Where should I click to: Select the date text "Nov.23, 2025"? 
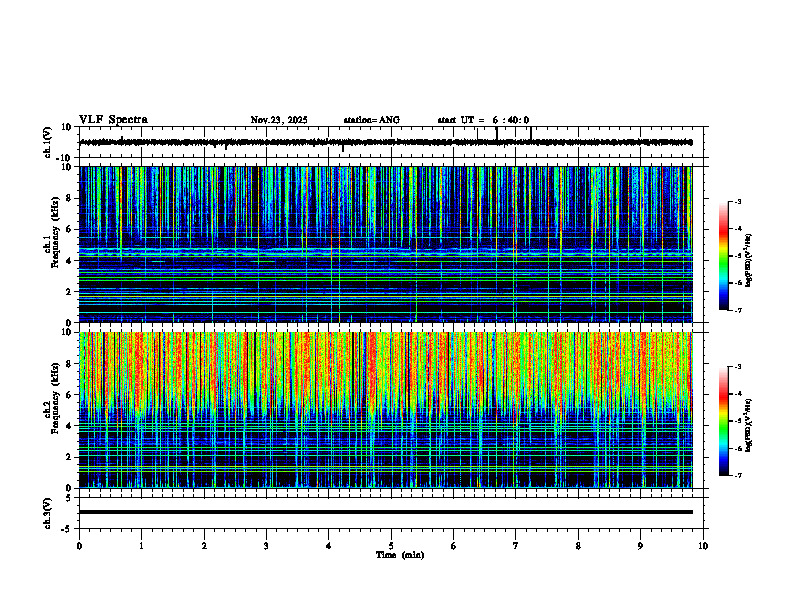pos(279,120)
